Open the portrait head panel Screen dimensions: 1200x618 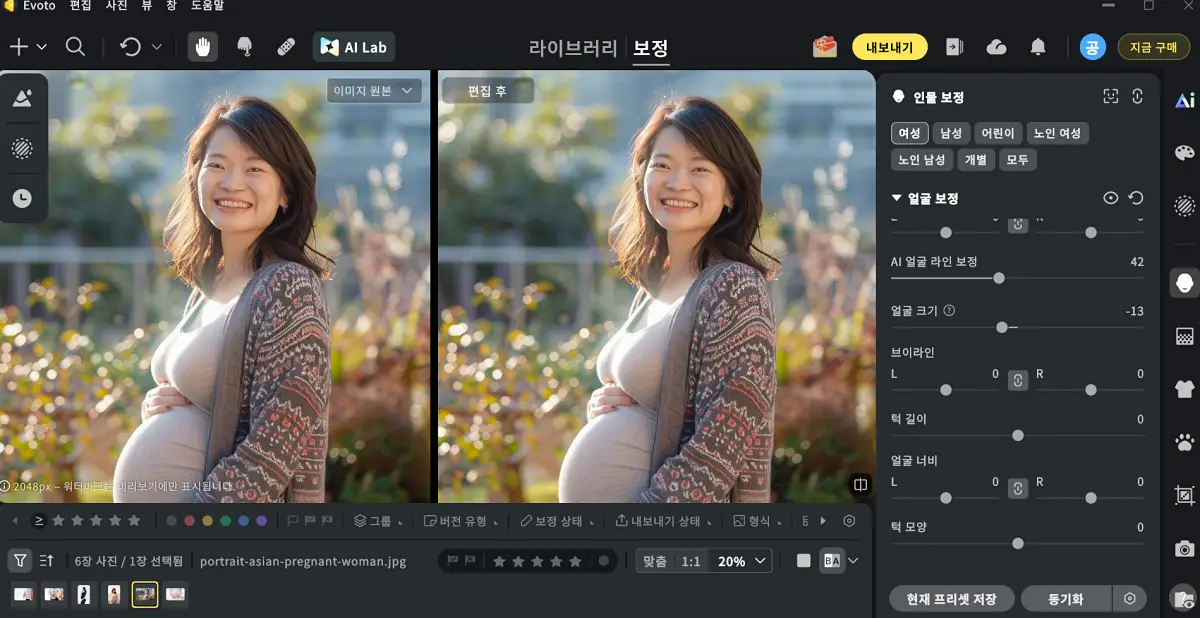tap(1185, 283)
